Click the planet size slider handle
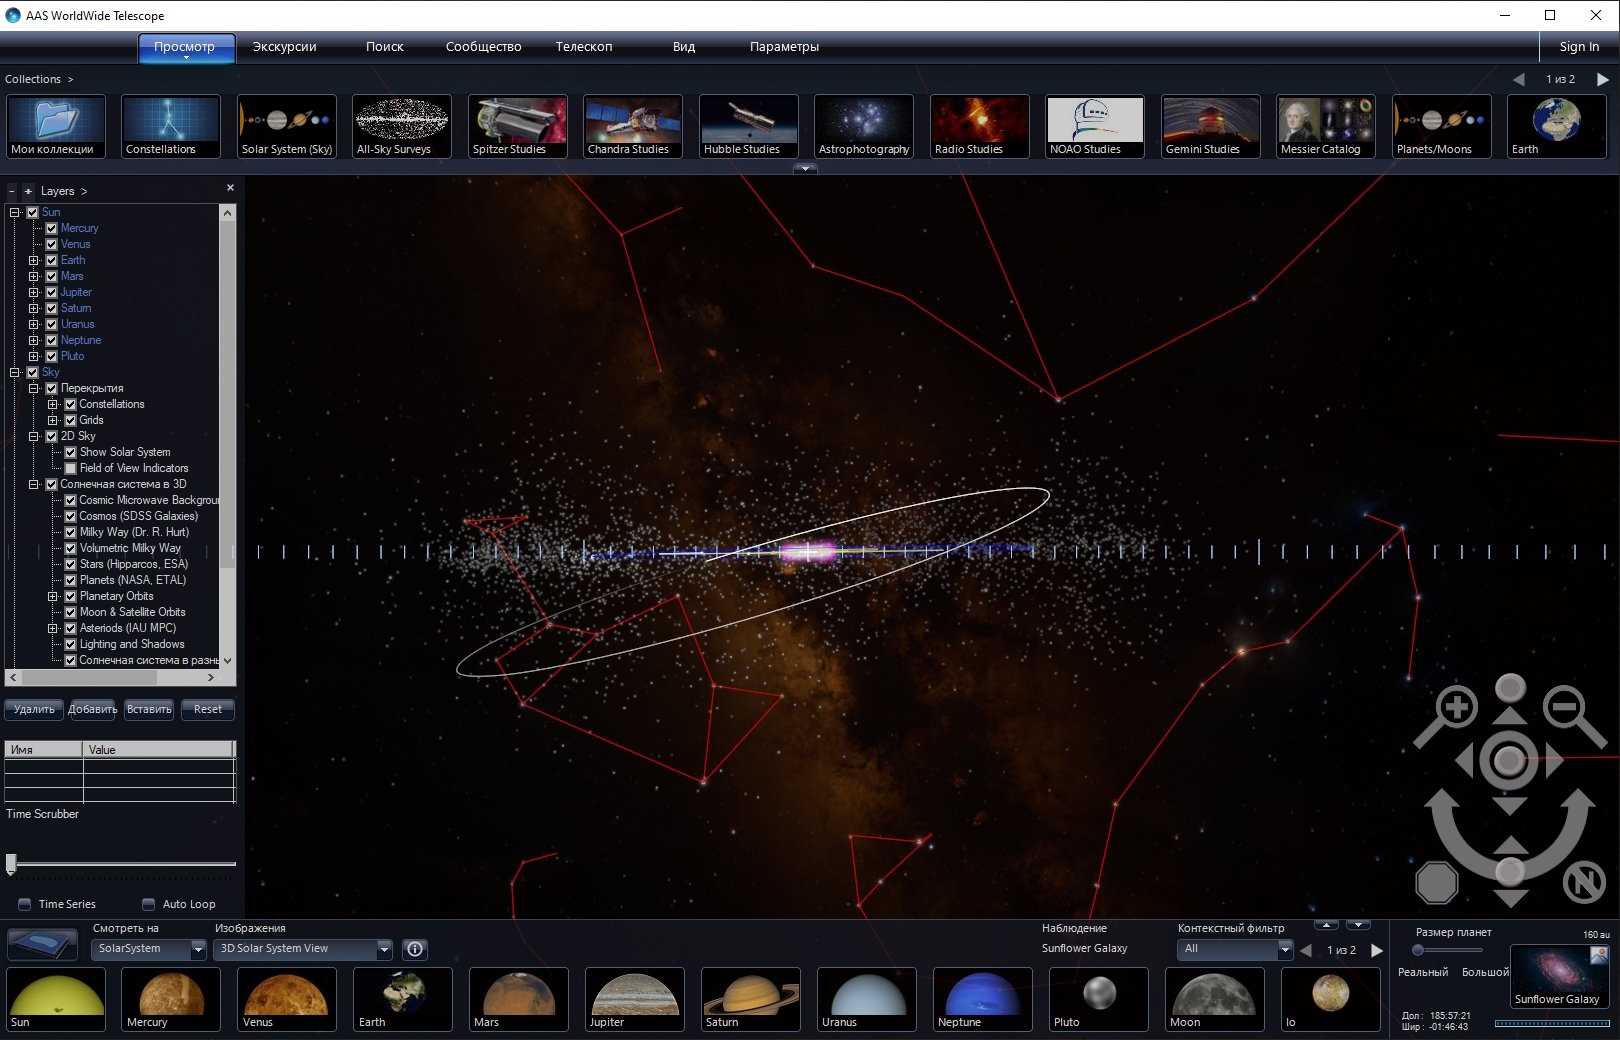The height and width of the screenshot is (1040, 1620). [x=1418, y=950]
